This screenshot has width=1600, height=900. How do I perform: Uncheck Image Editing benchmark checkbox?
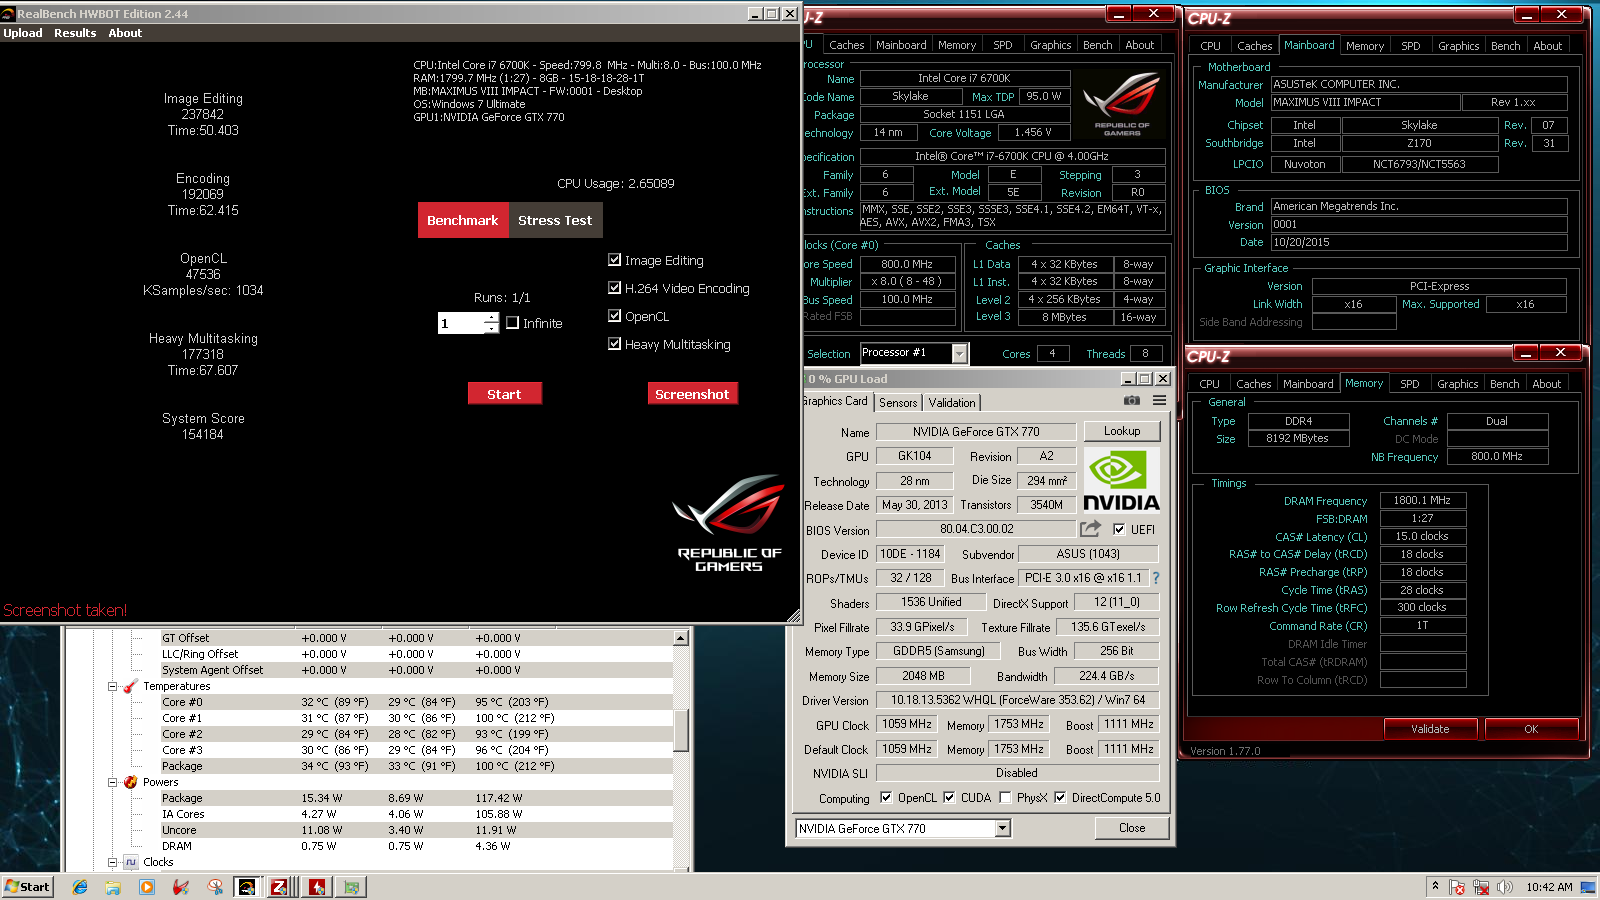coord(614,260)
